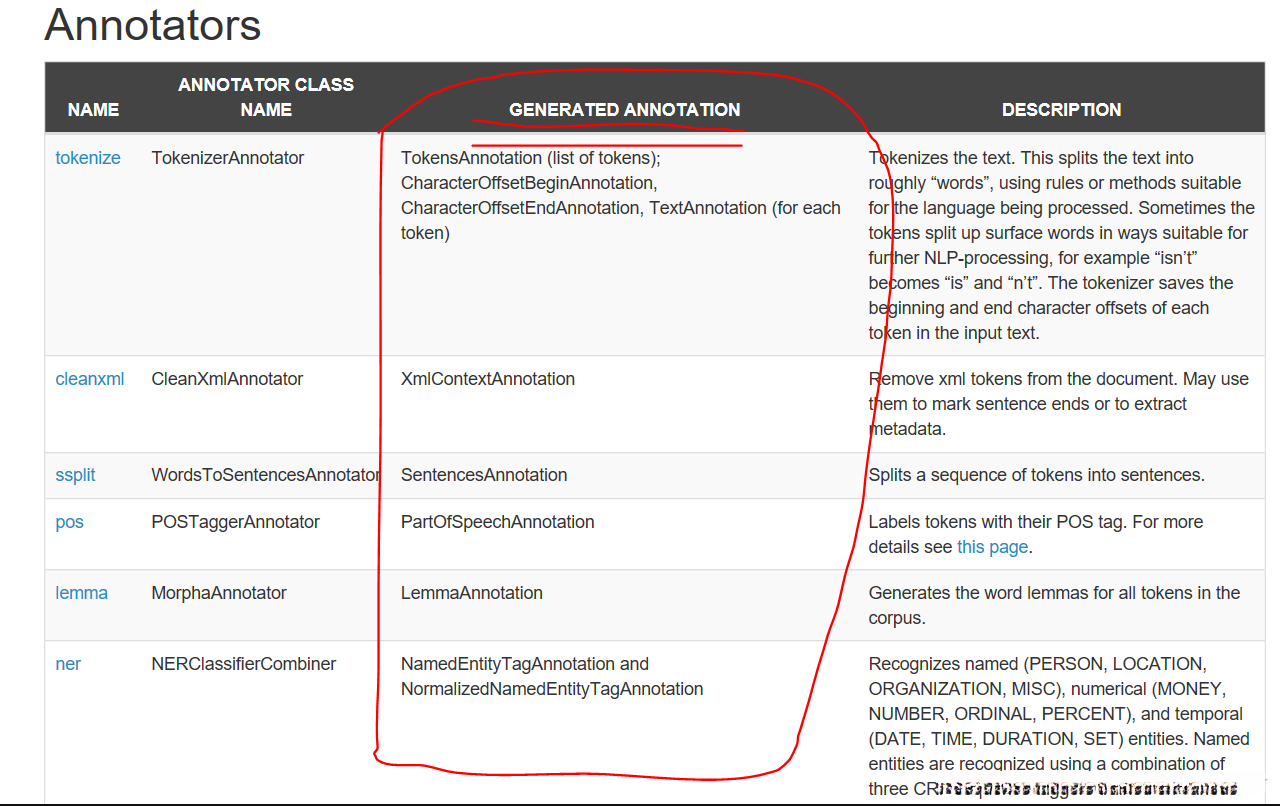Click the "TokenizerAnnotator" class name cell
Image resolution: width=1280 pixels, height=806 pixels.
click(228, 158)
